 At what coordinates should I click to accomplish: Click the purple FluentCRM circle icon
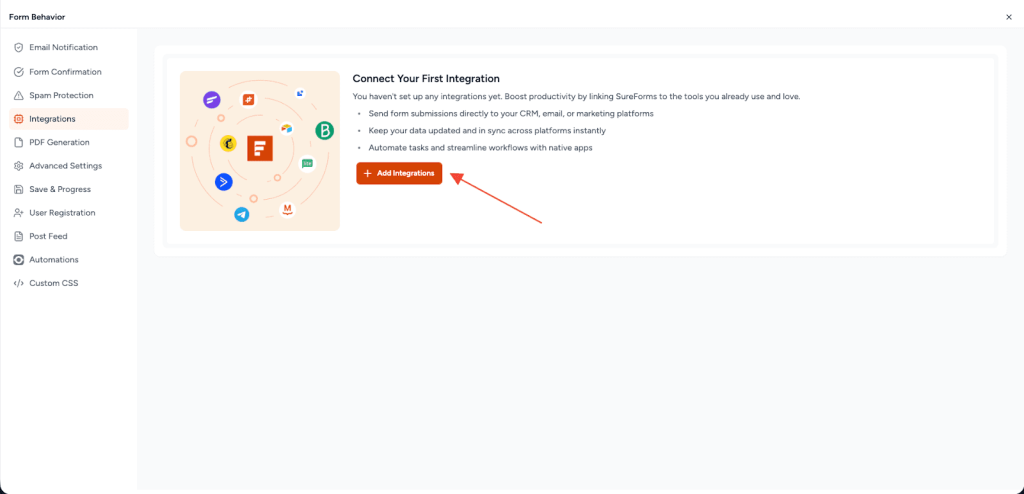click(212, 100)
